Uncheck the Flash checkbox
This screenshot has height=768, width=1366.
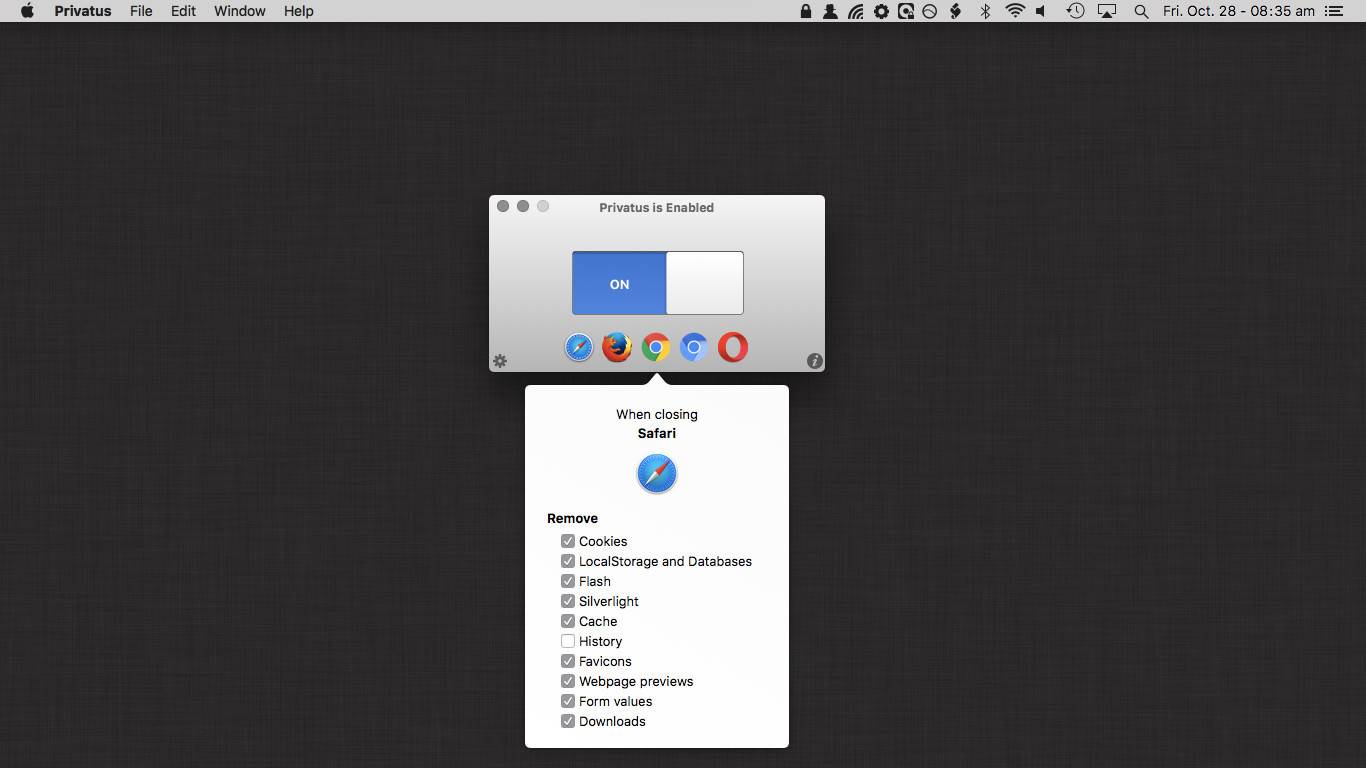point(568,581)
